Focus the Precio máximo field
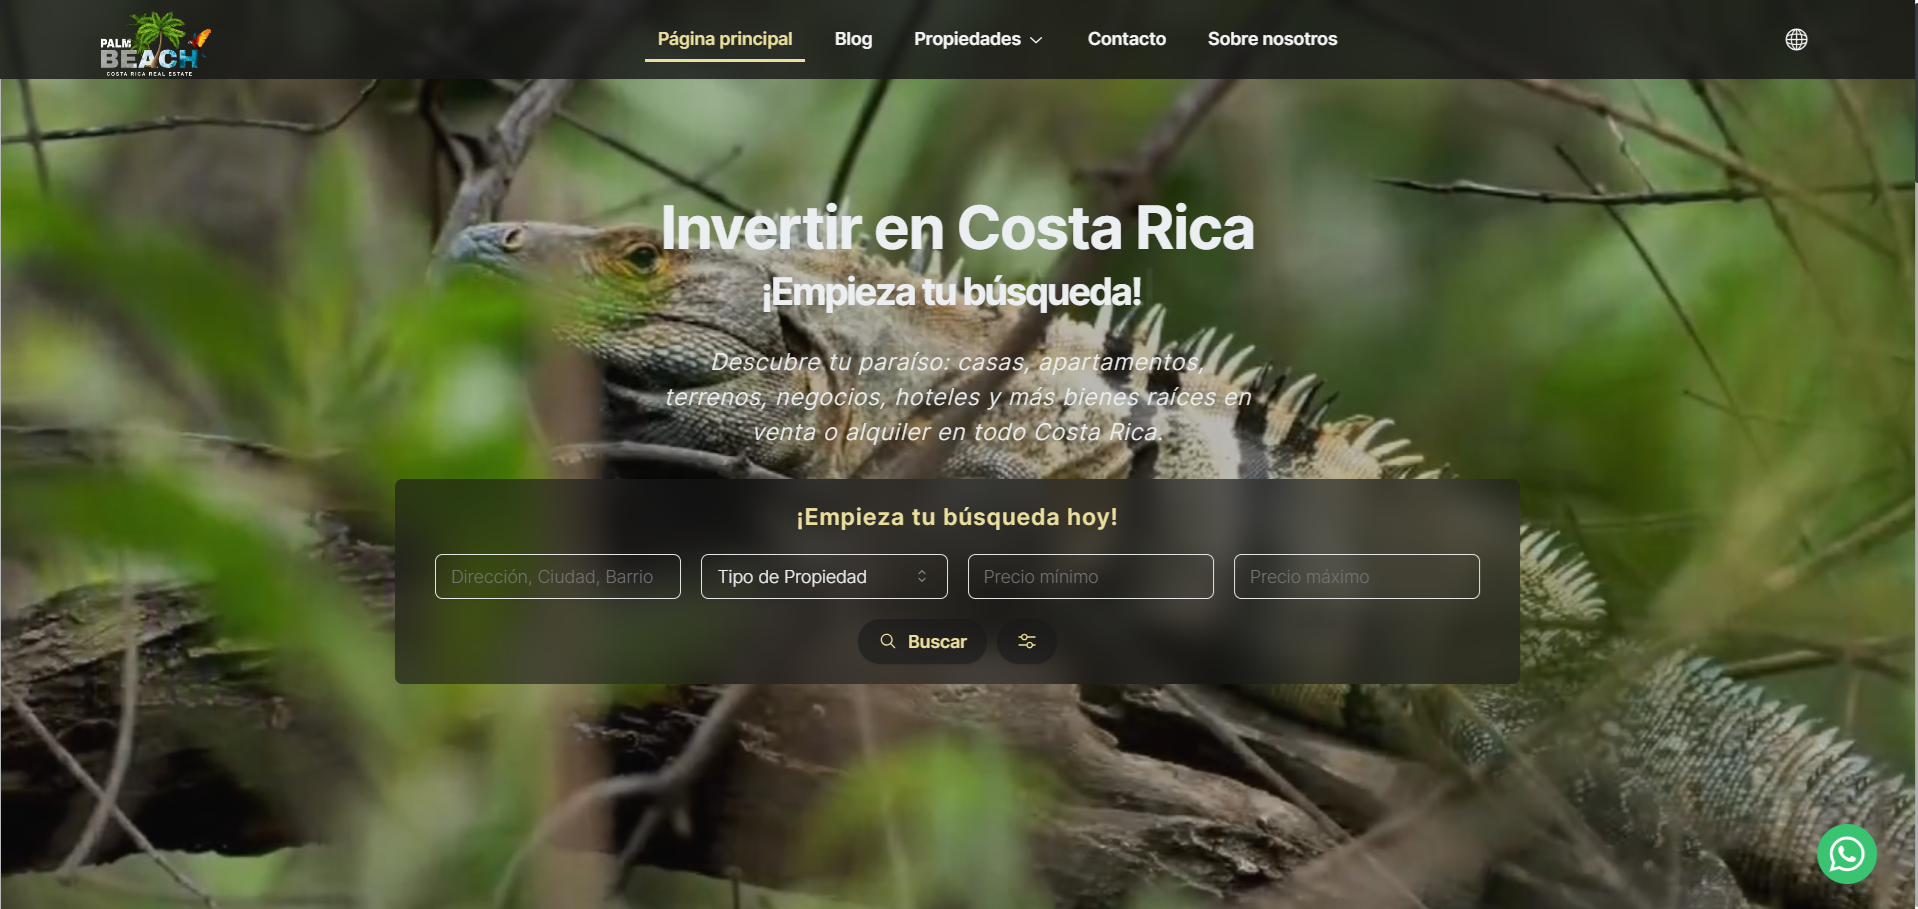 [x=1357, y=577]
